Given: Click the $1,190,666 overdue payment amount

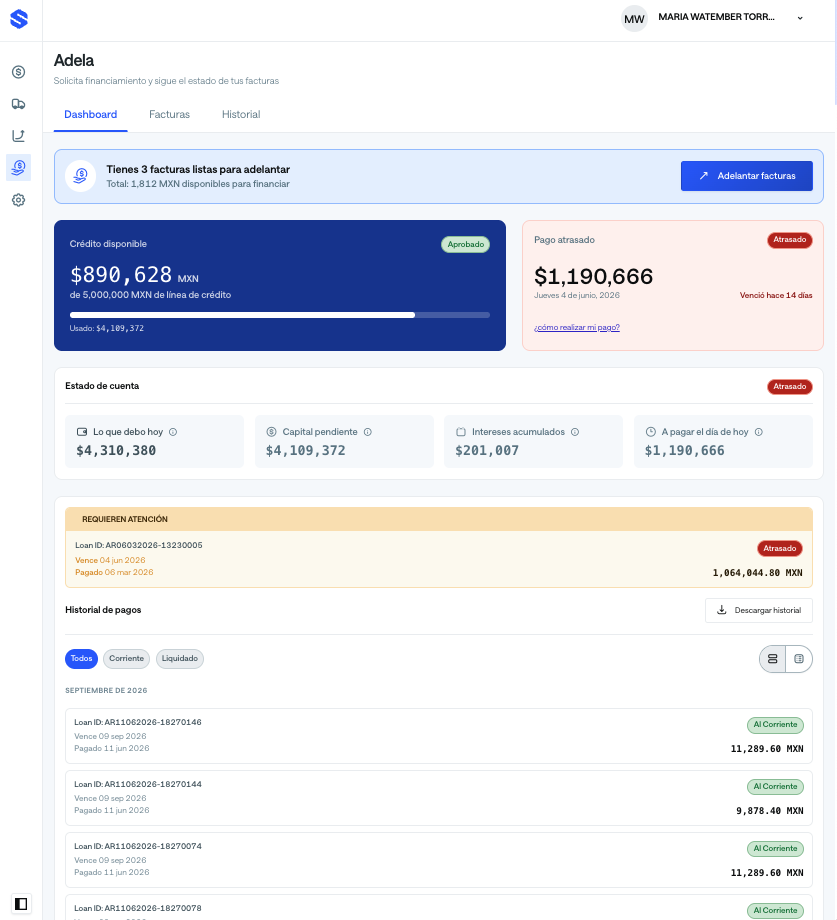Looking at the screenshot, I should (593, 276).
